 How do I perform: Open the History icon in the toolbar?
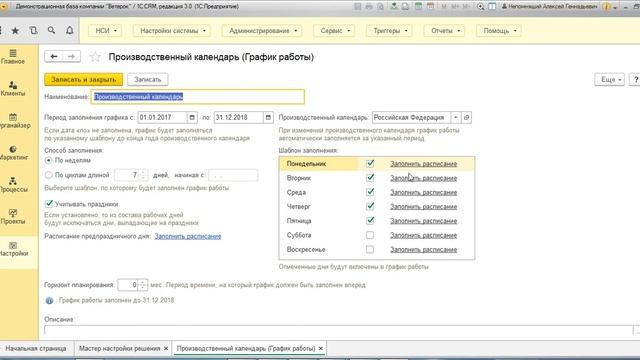tap(33, 31)
